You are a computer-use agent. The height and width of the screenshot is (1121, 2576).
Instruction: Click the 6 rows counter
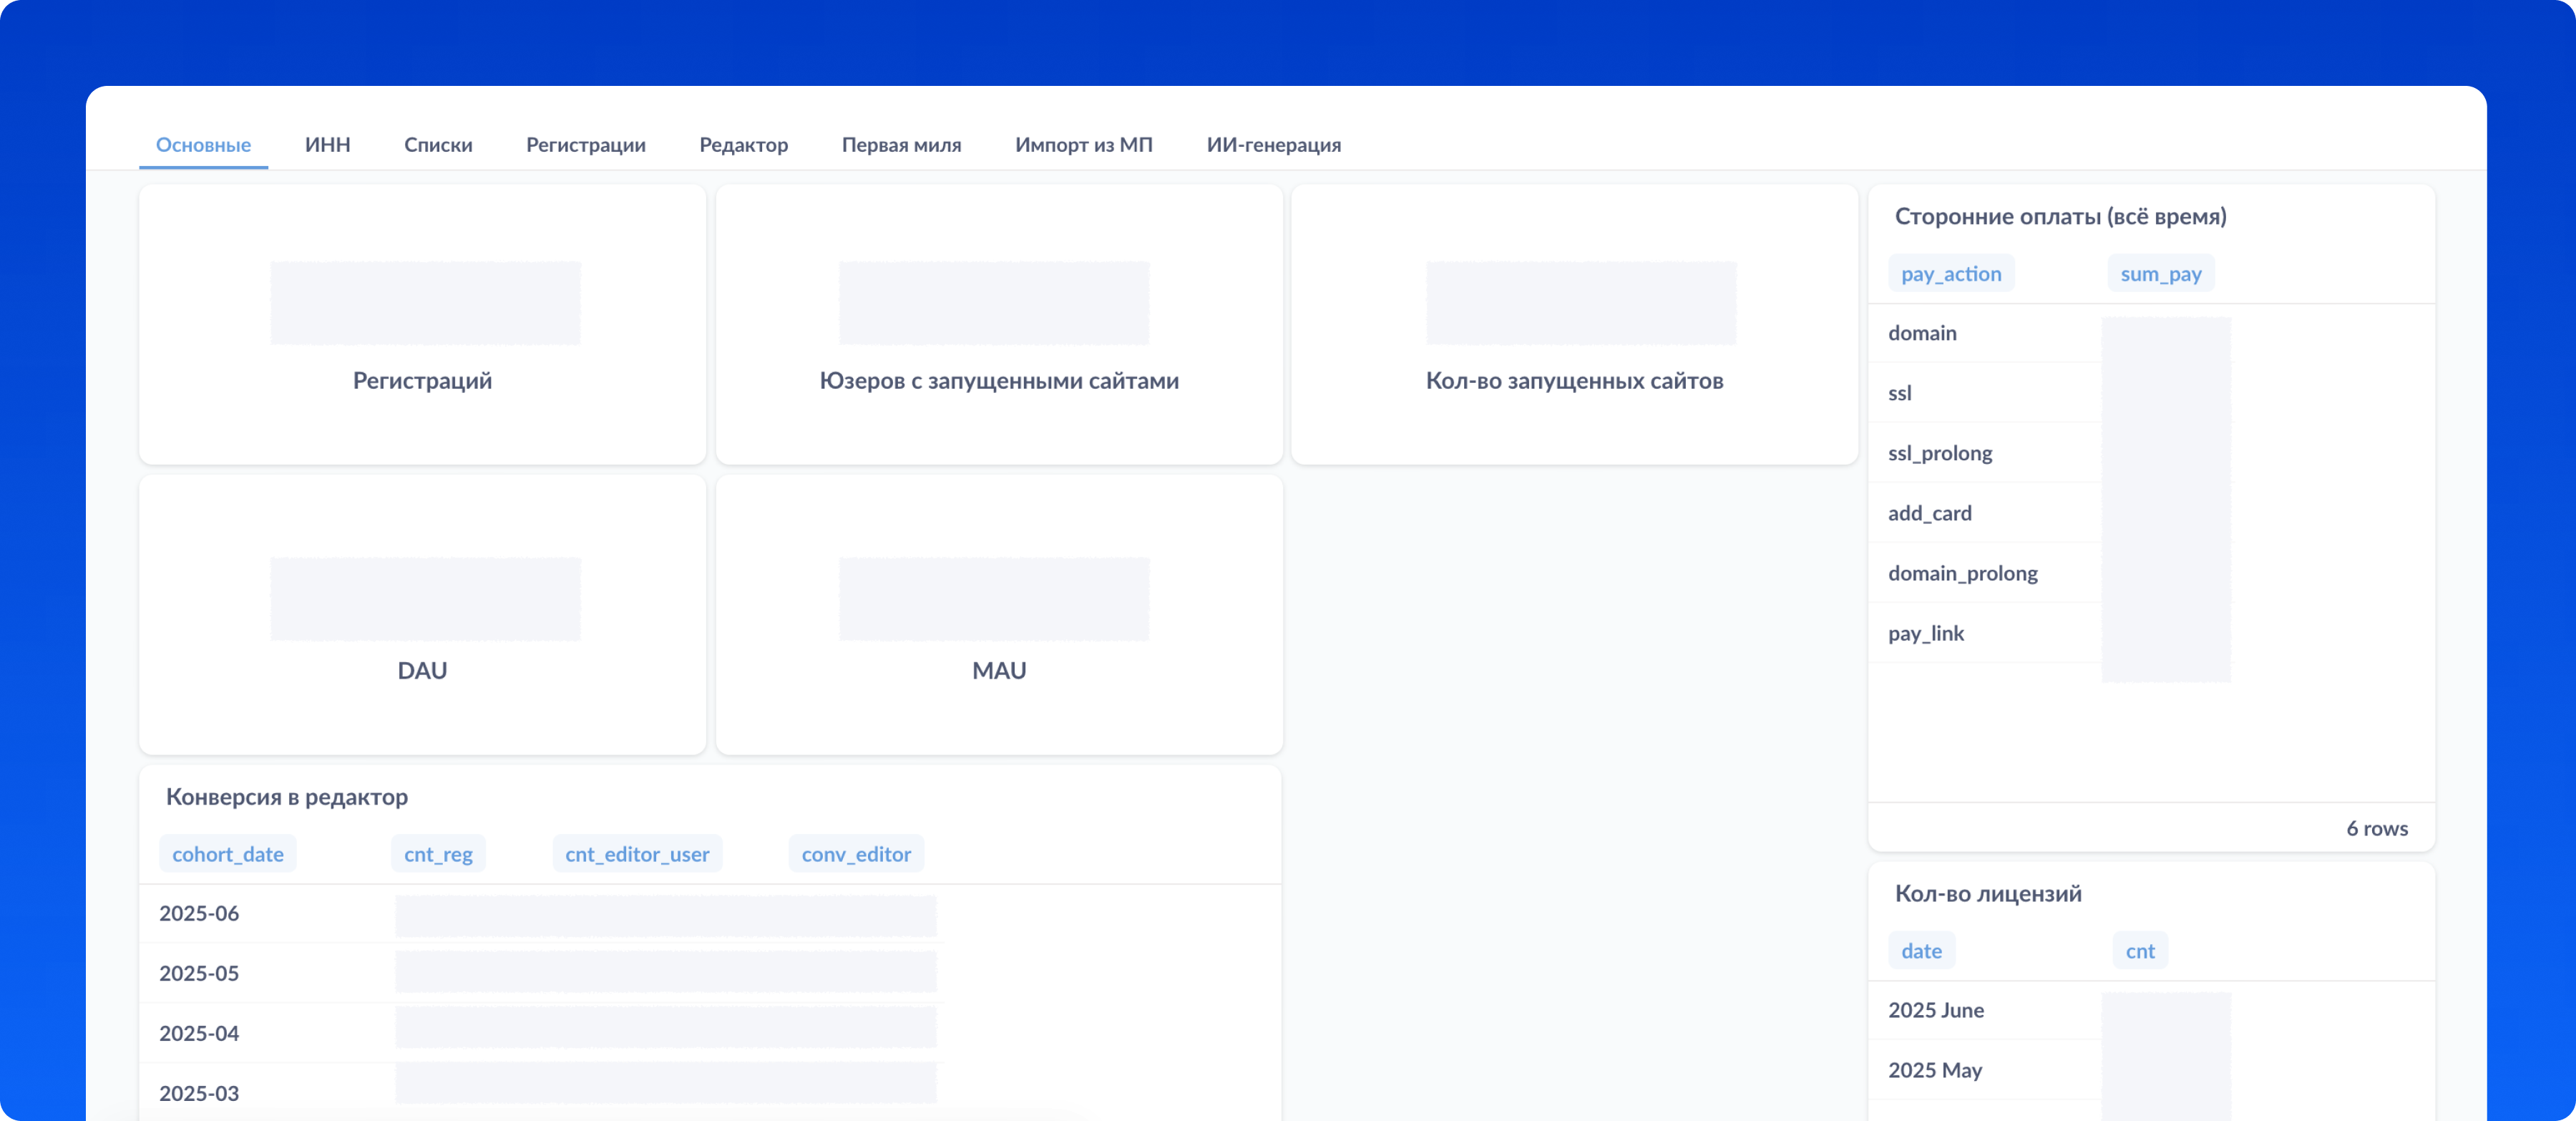tap(2377, 828)
